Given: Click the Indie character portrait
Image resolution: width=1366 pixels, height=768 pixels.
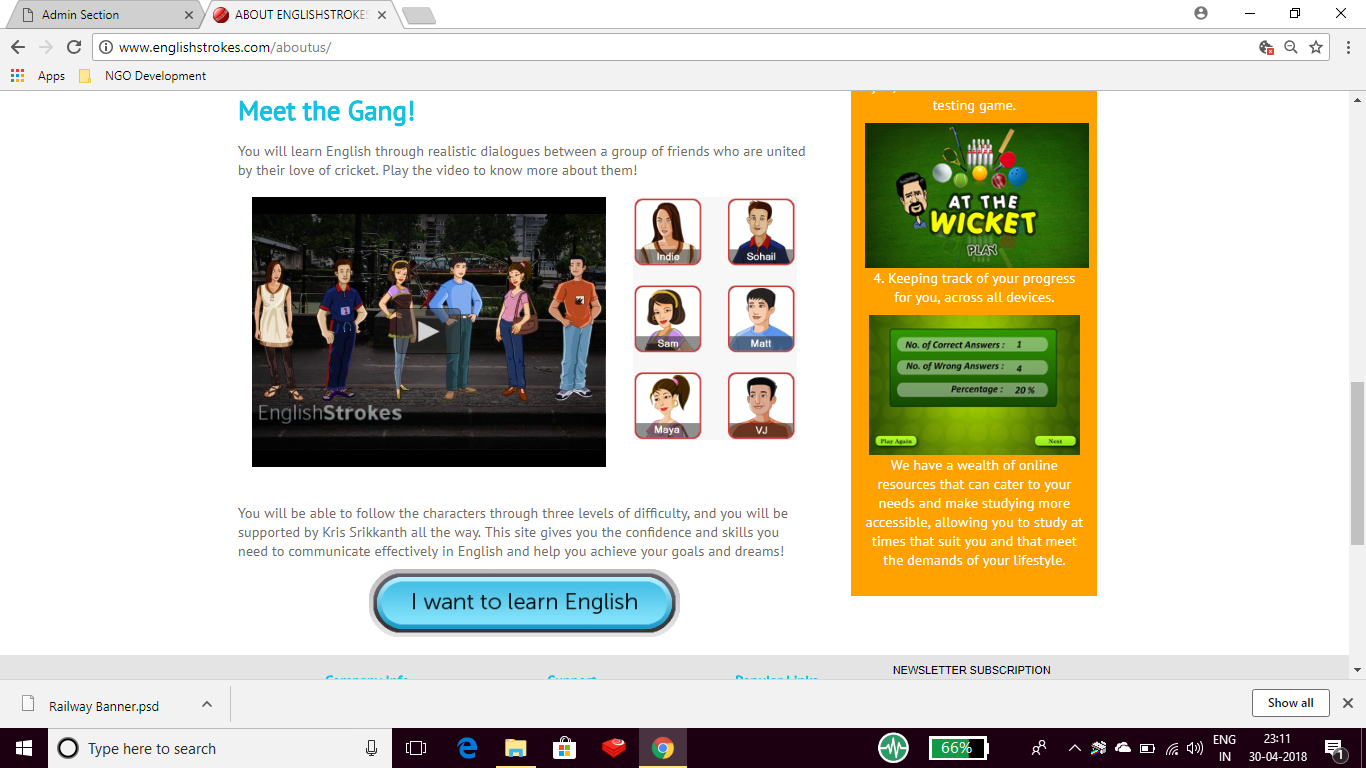Looking at the screenshot, I should [667, 232].
